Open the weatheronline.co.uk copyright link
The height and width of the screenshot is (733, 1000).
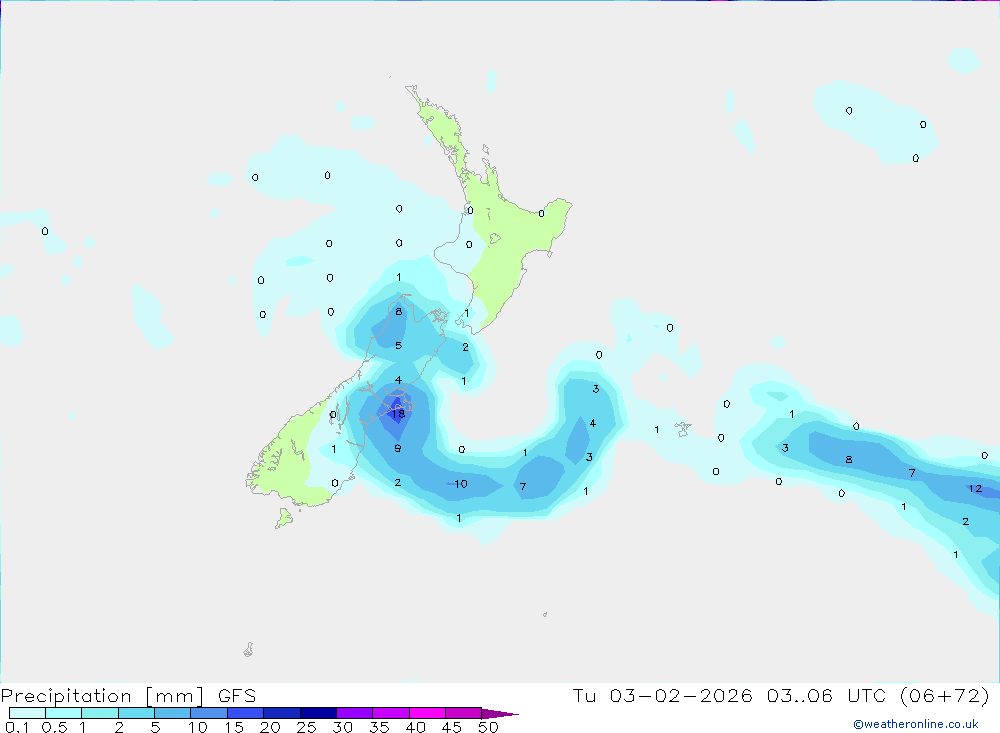[x=915, y=724]
